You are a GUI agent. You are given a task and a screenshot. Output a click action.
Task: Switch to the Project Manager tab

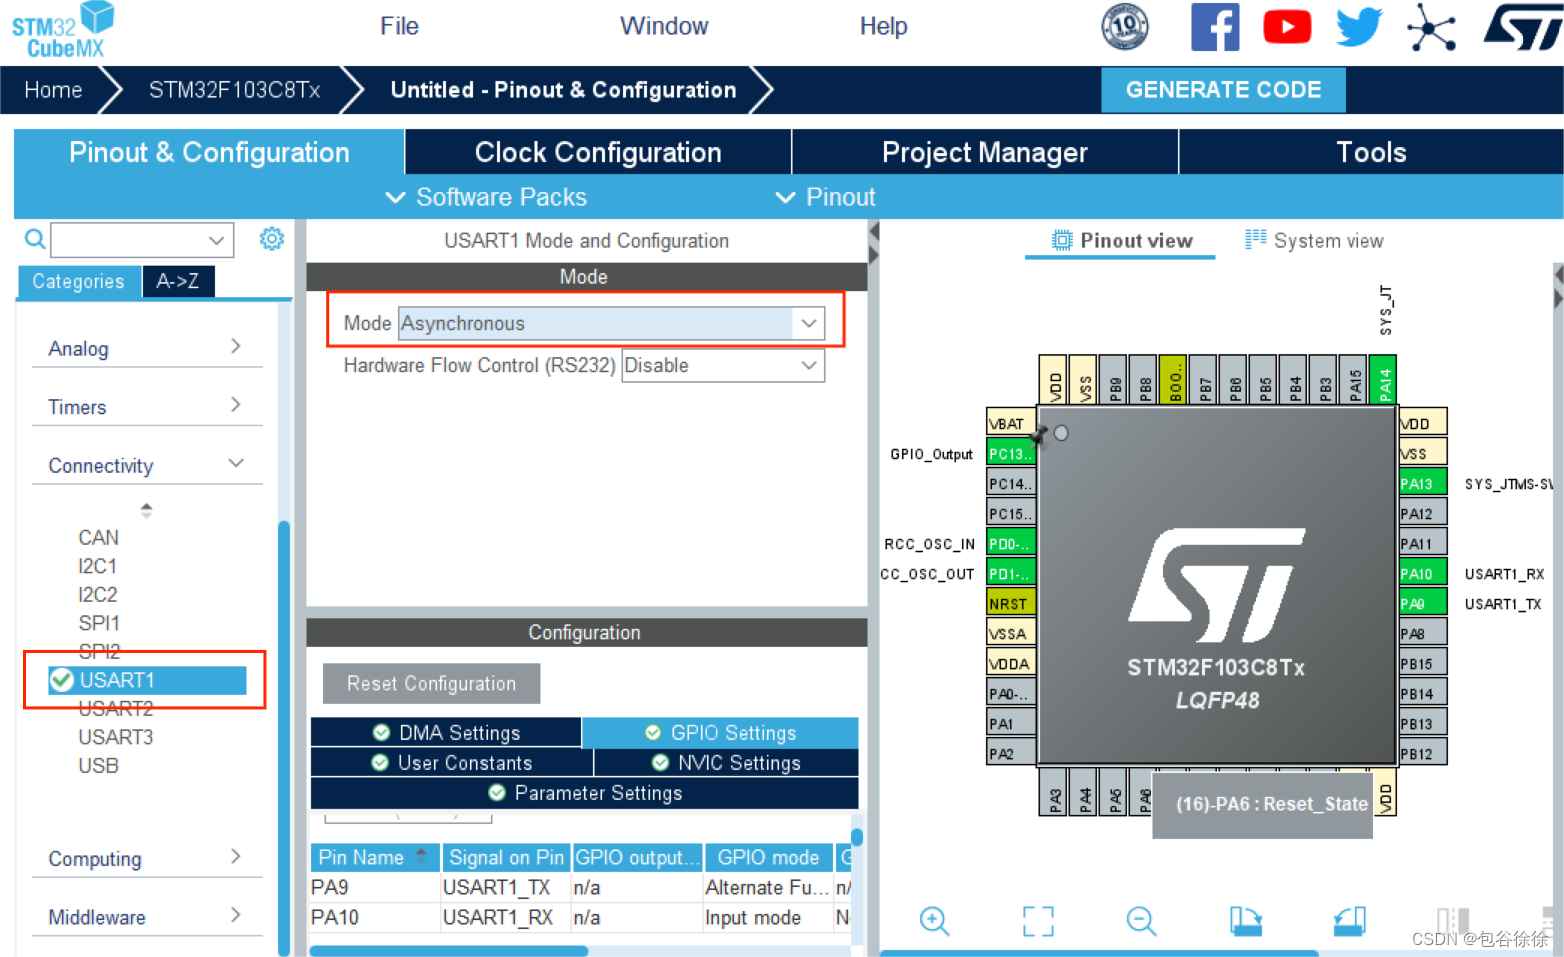[985, 152]
